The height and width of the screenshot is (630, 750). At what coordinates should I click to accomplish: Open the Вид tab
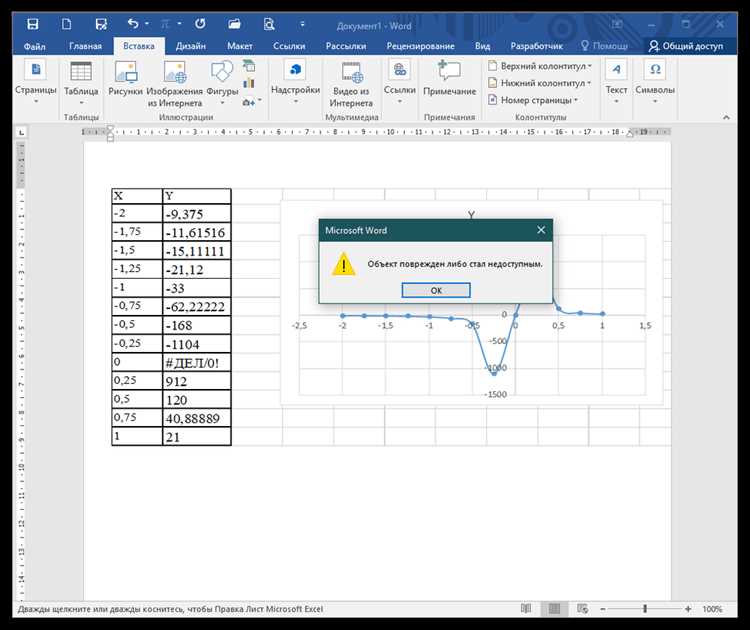pyautogui.click(x=482, y=46)
